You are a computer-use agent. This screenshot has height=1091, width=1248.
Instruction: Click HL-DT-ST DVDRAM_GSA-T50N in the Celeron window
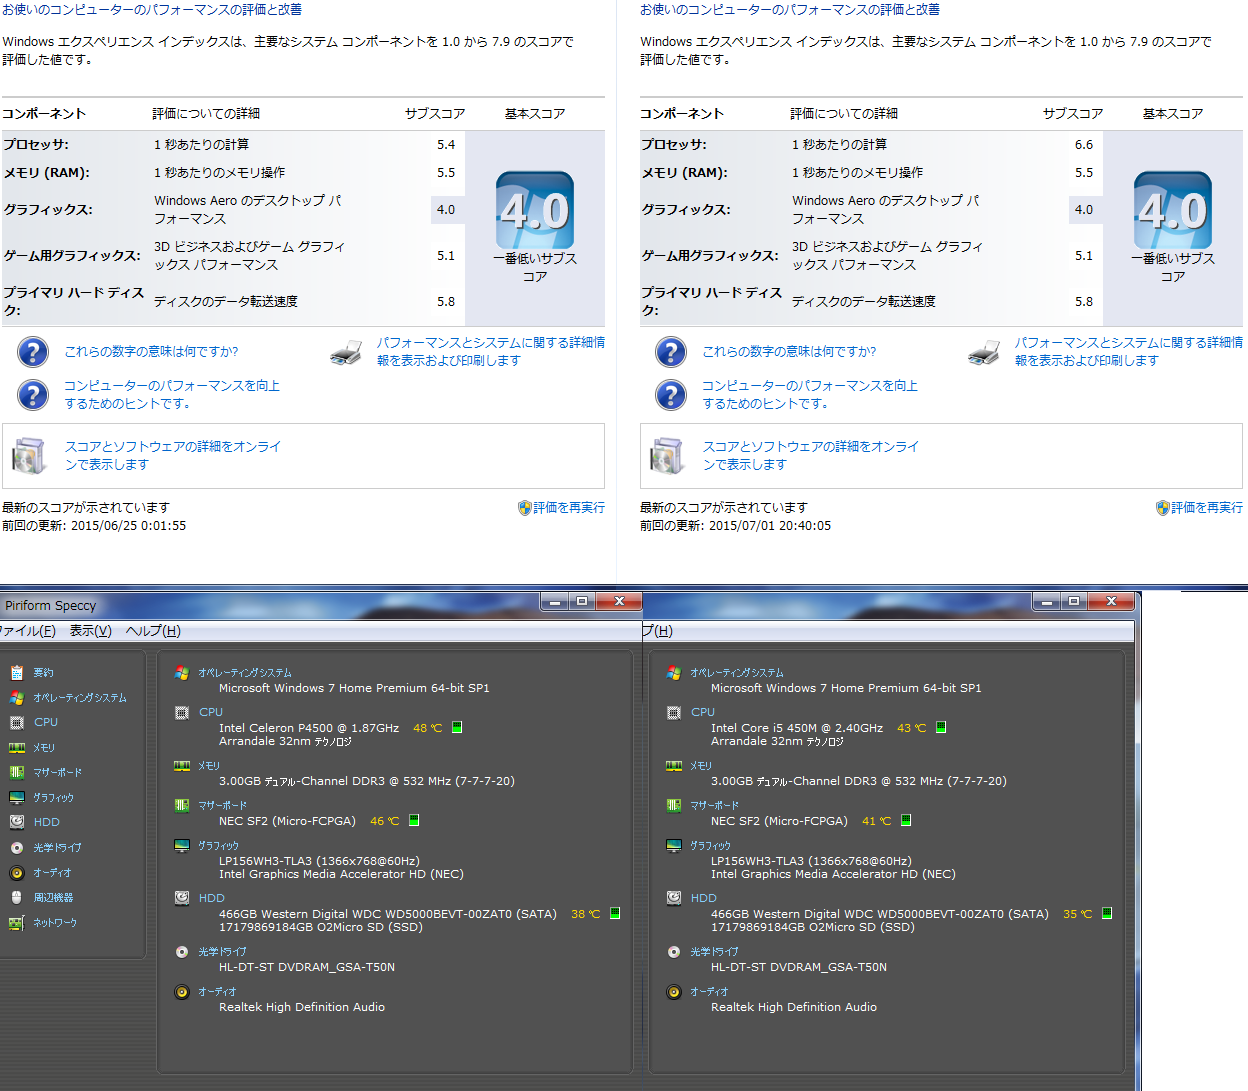pos(307,967)
